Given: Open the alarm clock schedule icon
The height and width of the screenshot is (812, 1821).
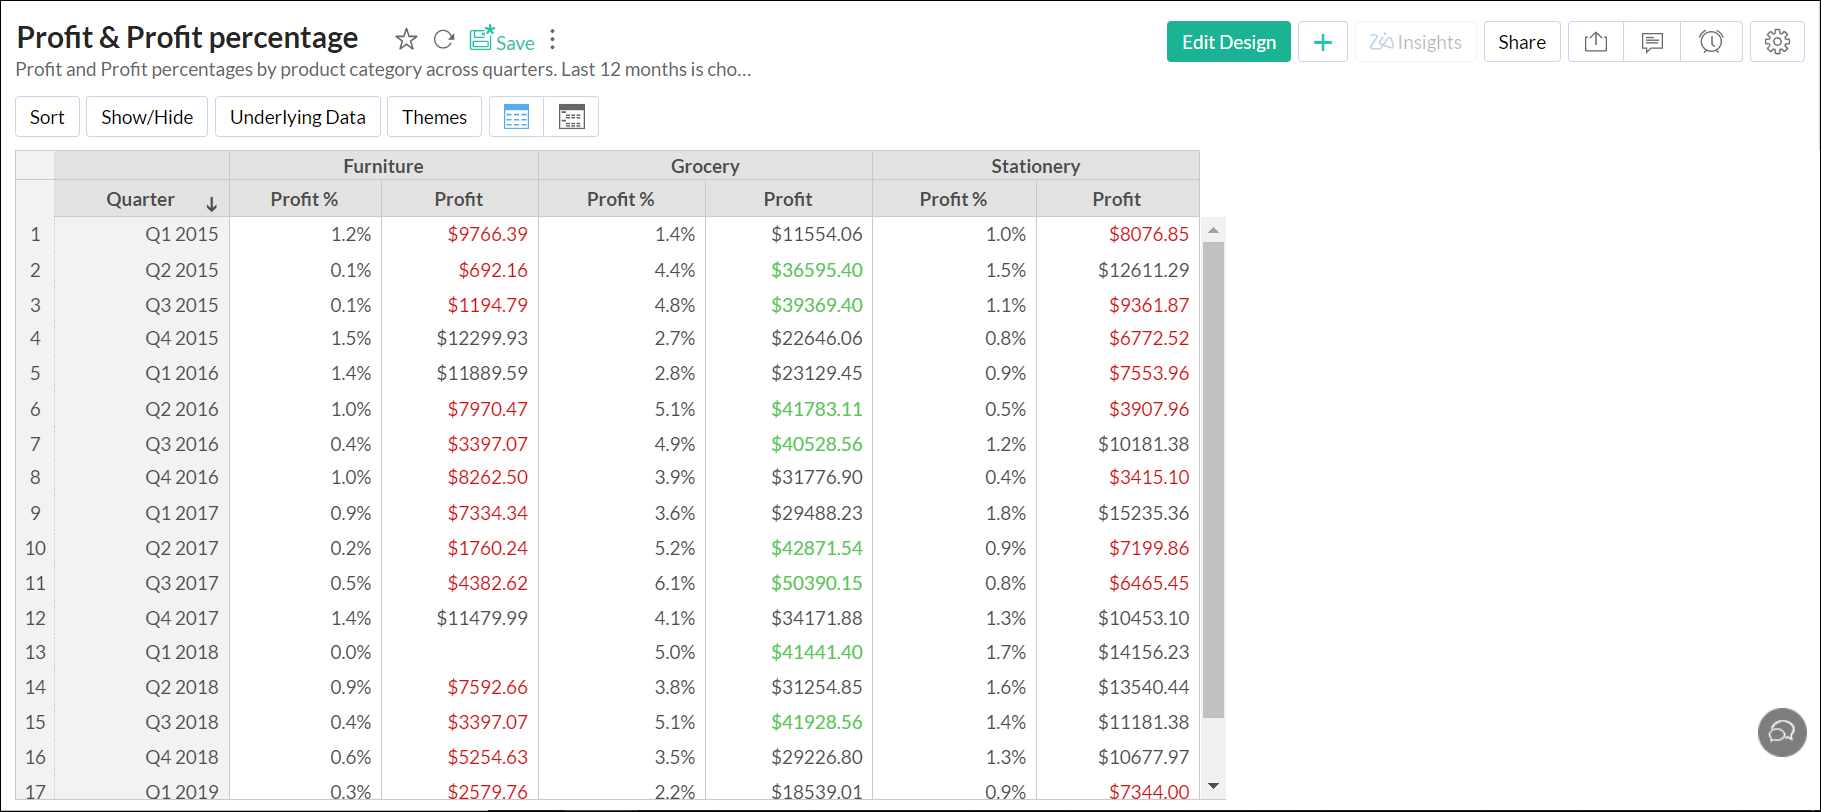Looking at the screenshot, I should (1711, 42).
